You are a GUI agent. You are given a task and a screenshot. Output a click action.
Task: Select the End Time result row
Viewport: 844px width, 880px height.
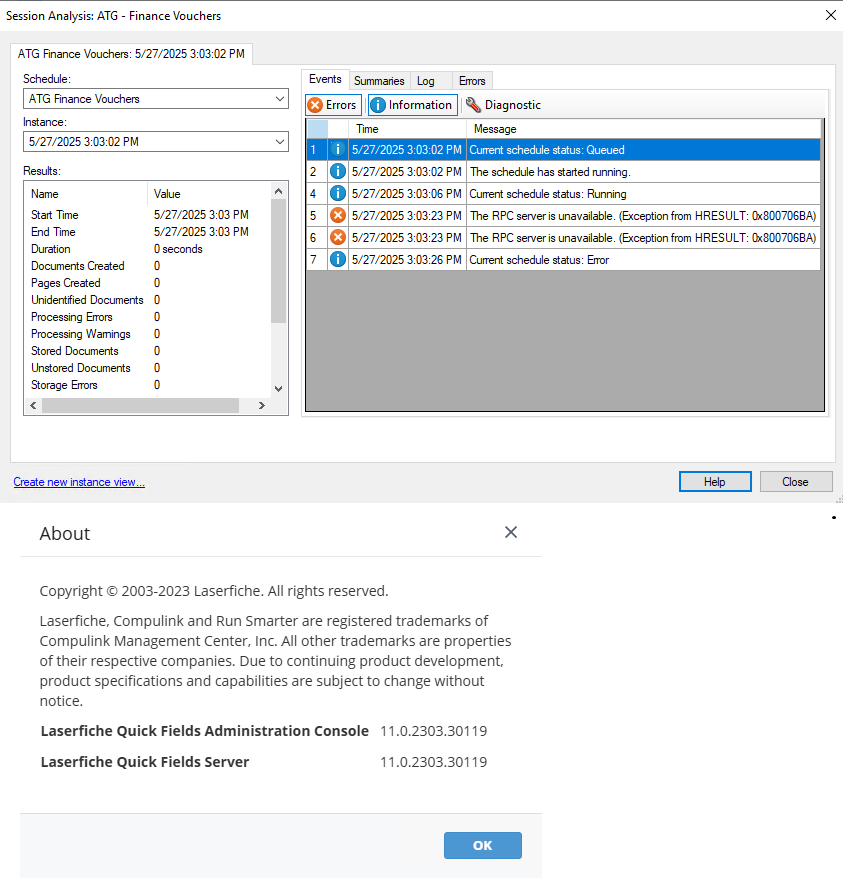coord(148,232)
